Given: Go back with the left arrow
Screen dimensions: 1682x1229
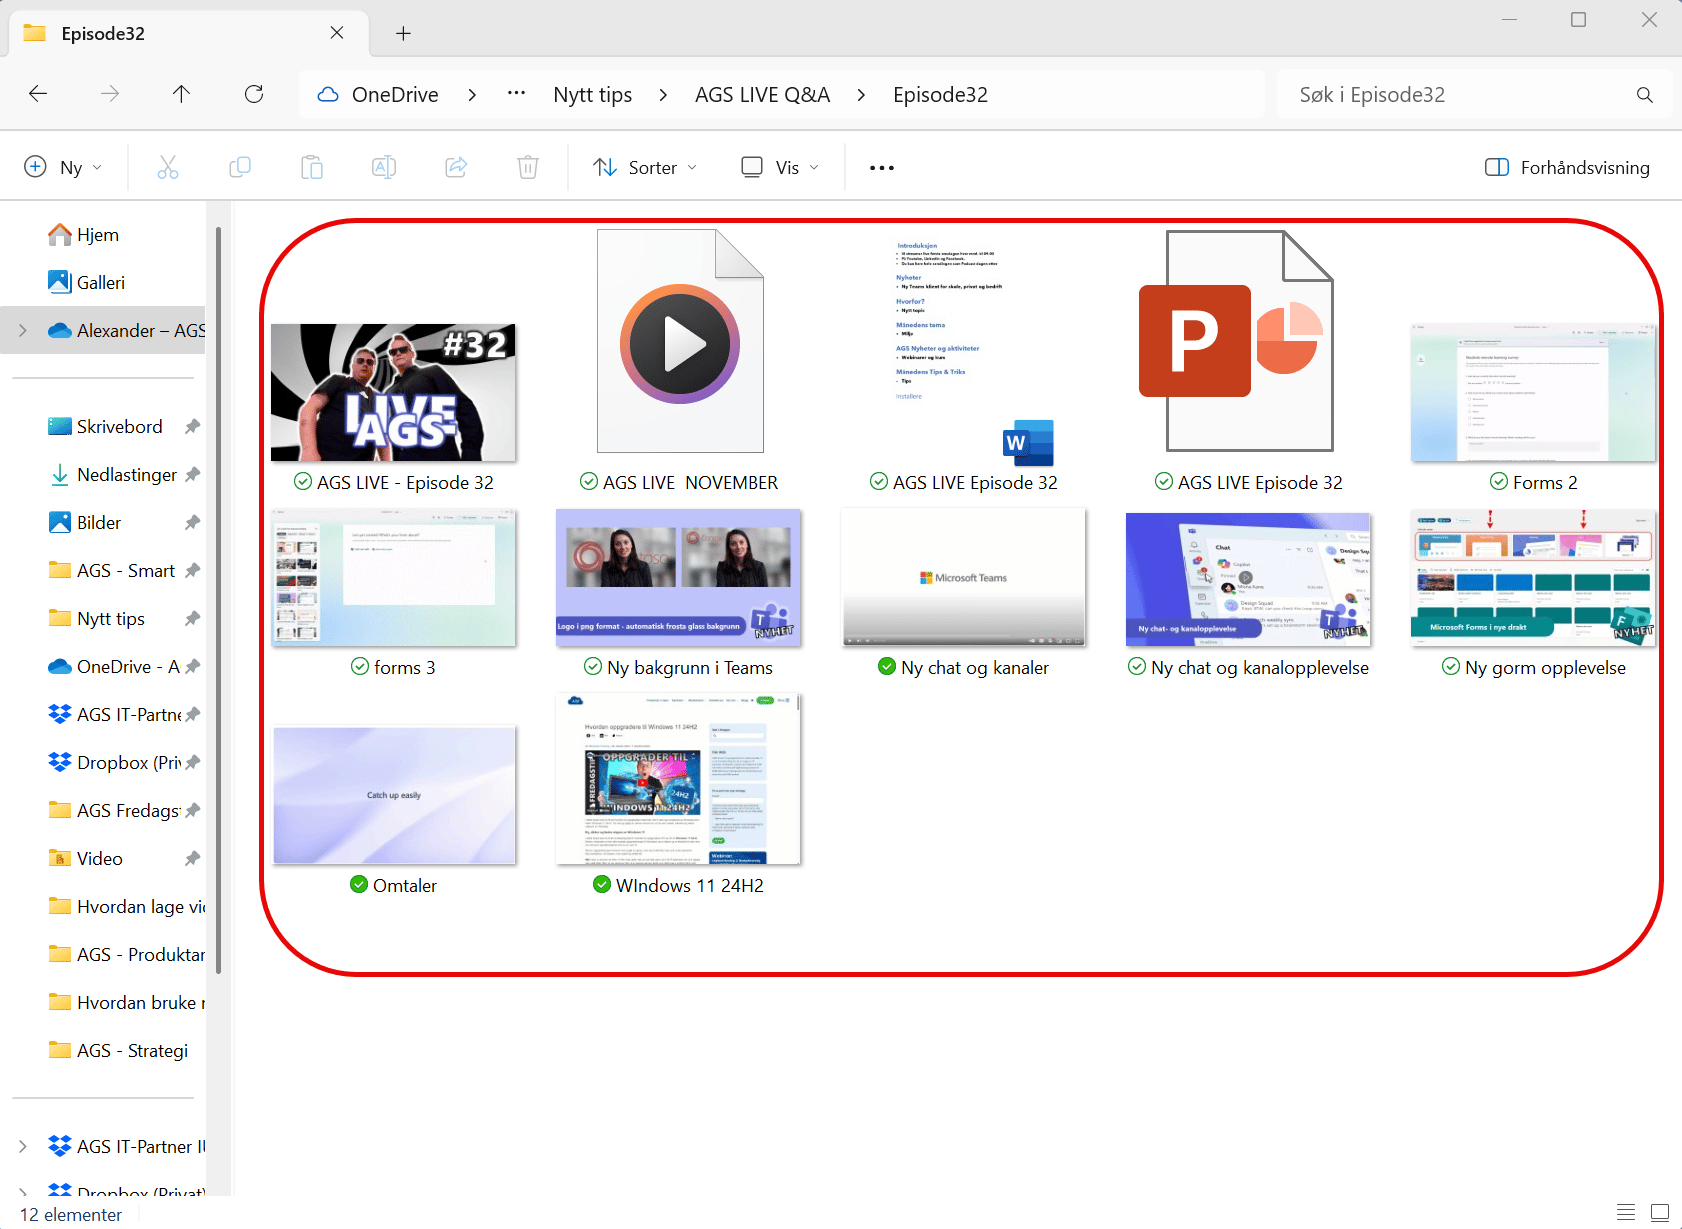Looking at the screenshot, I should tap(38, 94).
